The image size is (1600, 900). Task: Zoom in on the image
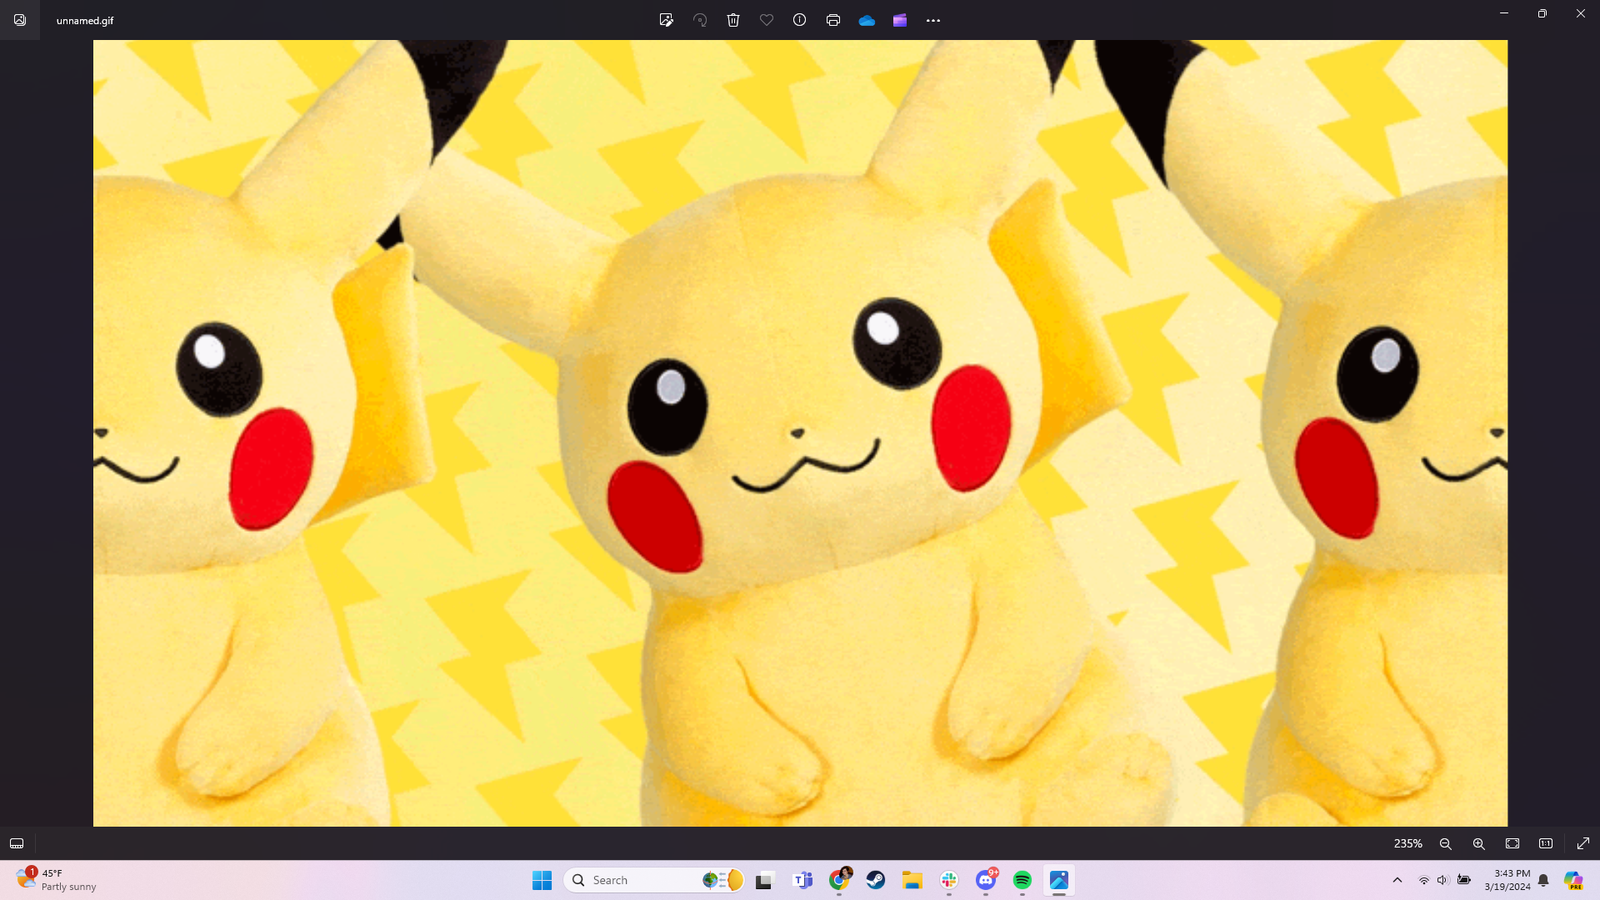point(1479,843)
